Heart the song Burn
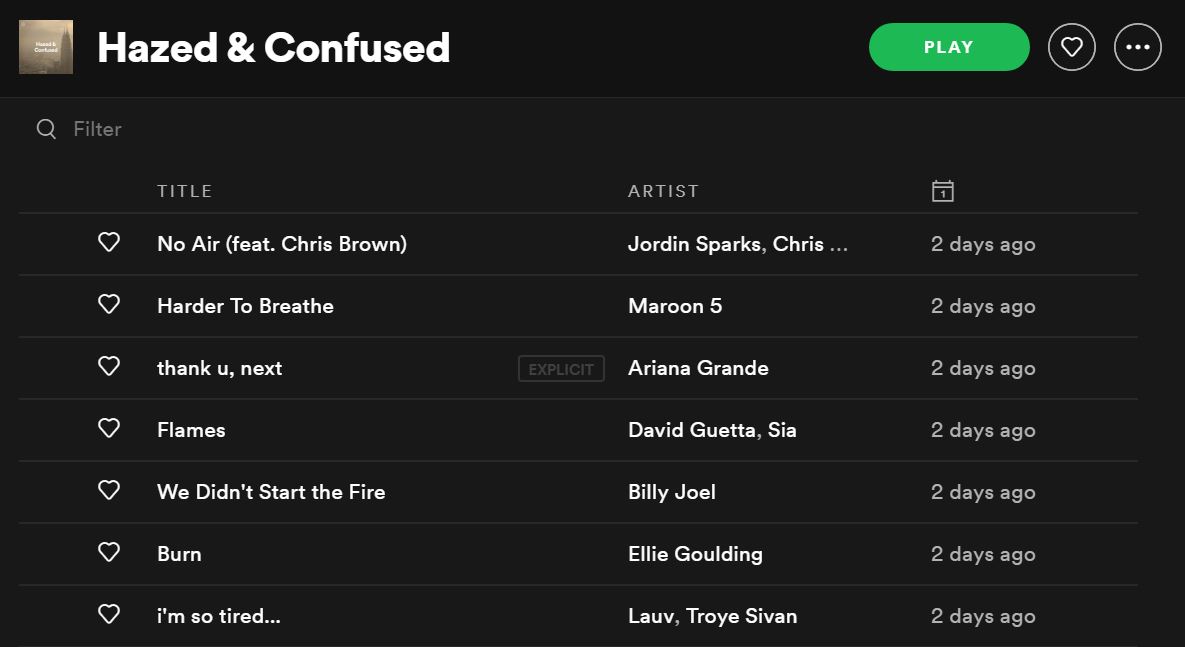Viewport: 1185px width, 647px height. click(x=109, y=553)
